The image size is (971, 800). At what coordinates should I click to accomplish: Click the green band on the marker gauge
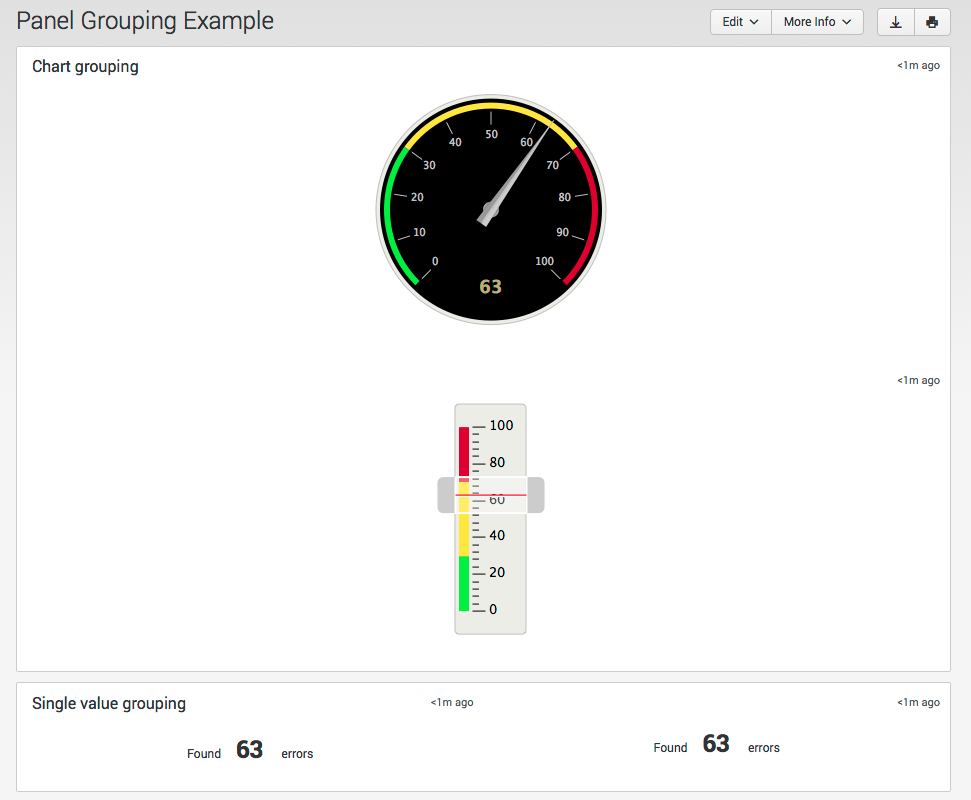click(464, 583)
